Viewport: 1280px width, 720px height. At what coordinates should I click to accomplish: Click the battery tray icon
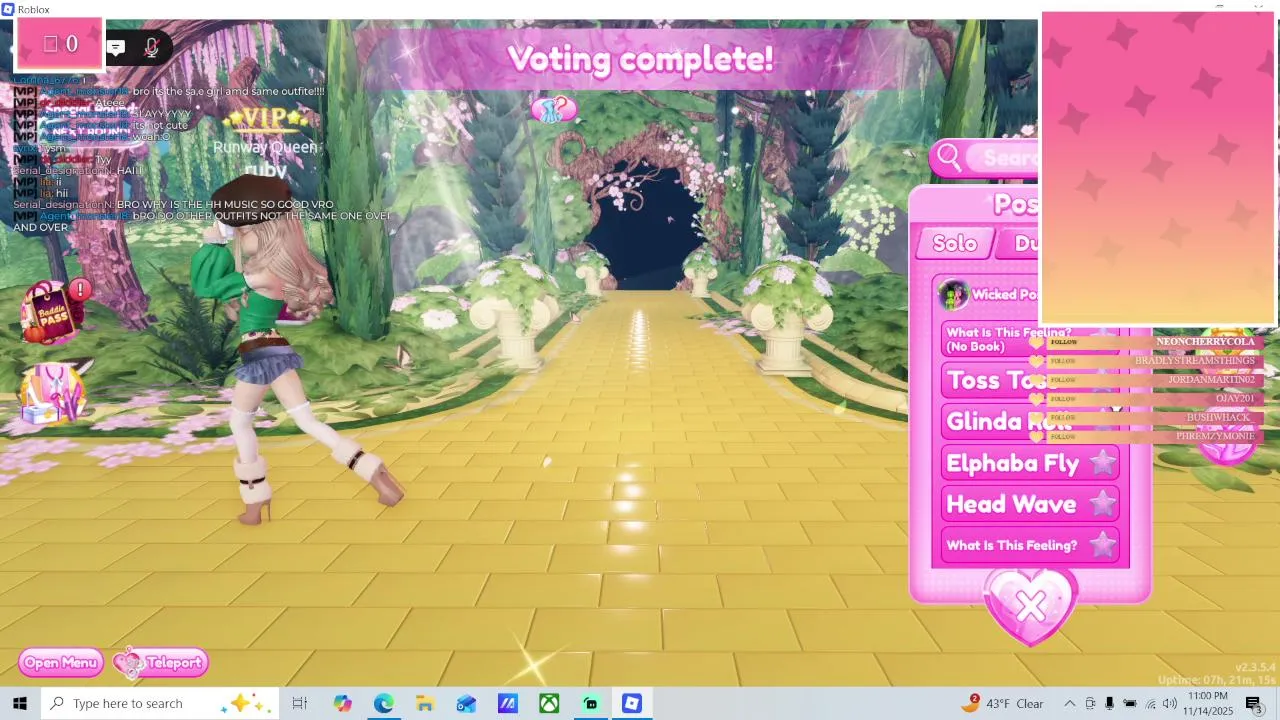(1130, 703)
